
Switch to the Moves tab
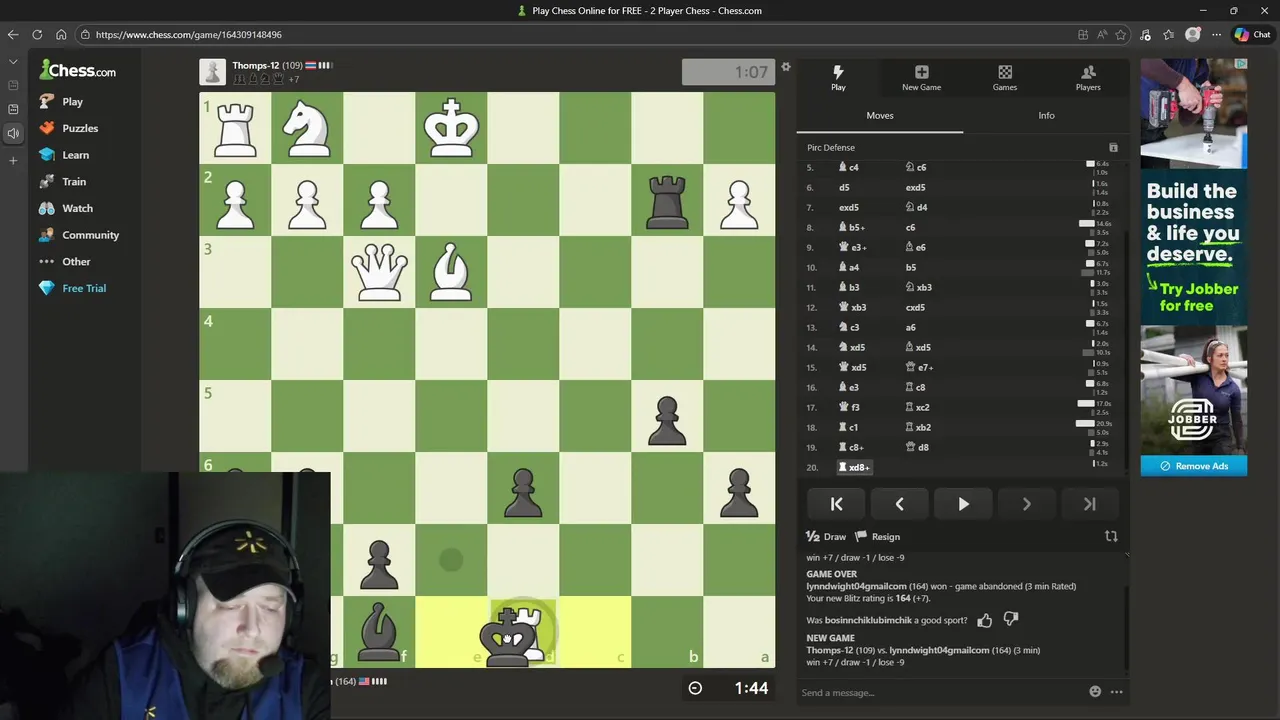pos(880,115)
